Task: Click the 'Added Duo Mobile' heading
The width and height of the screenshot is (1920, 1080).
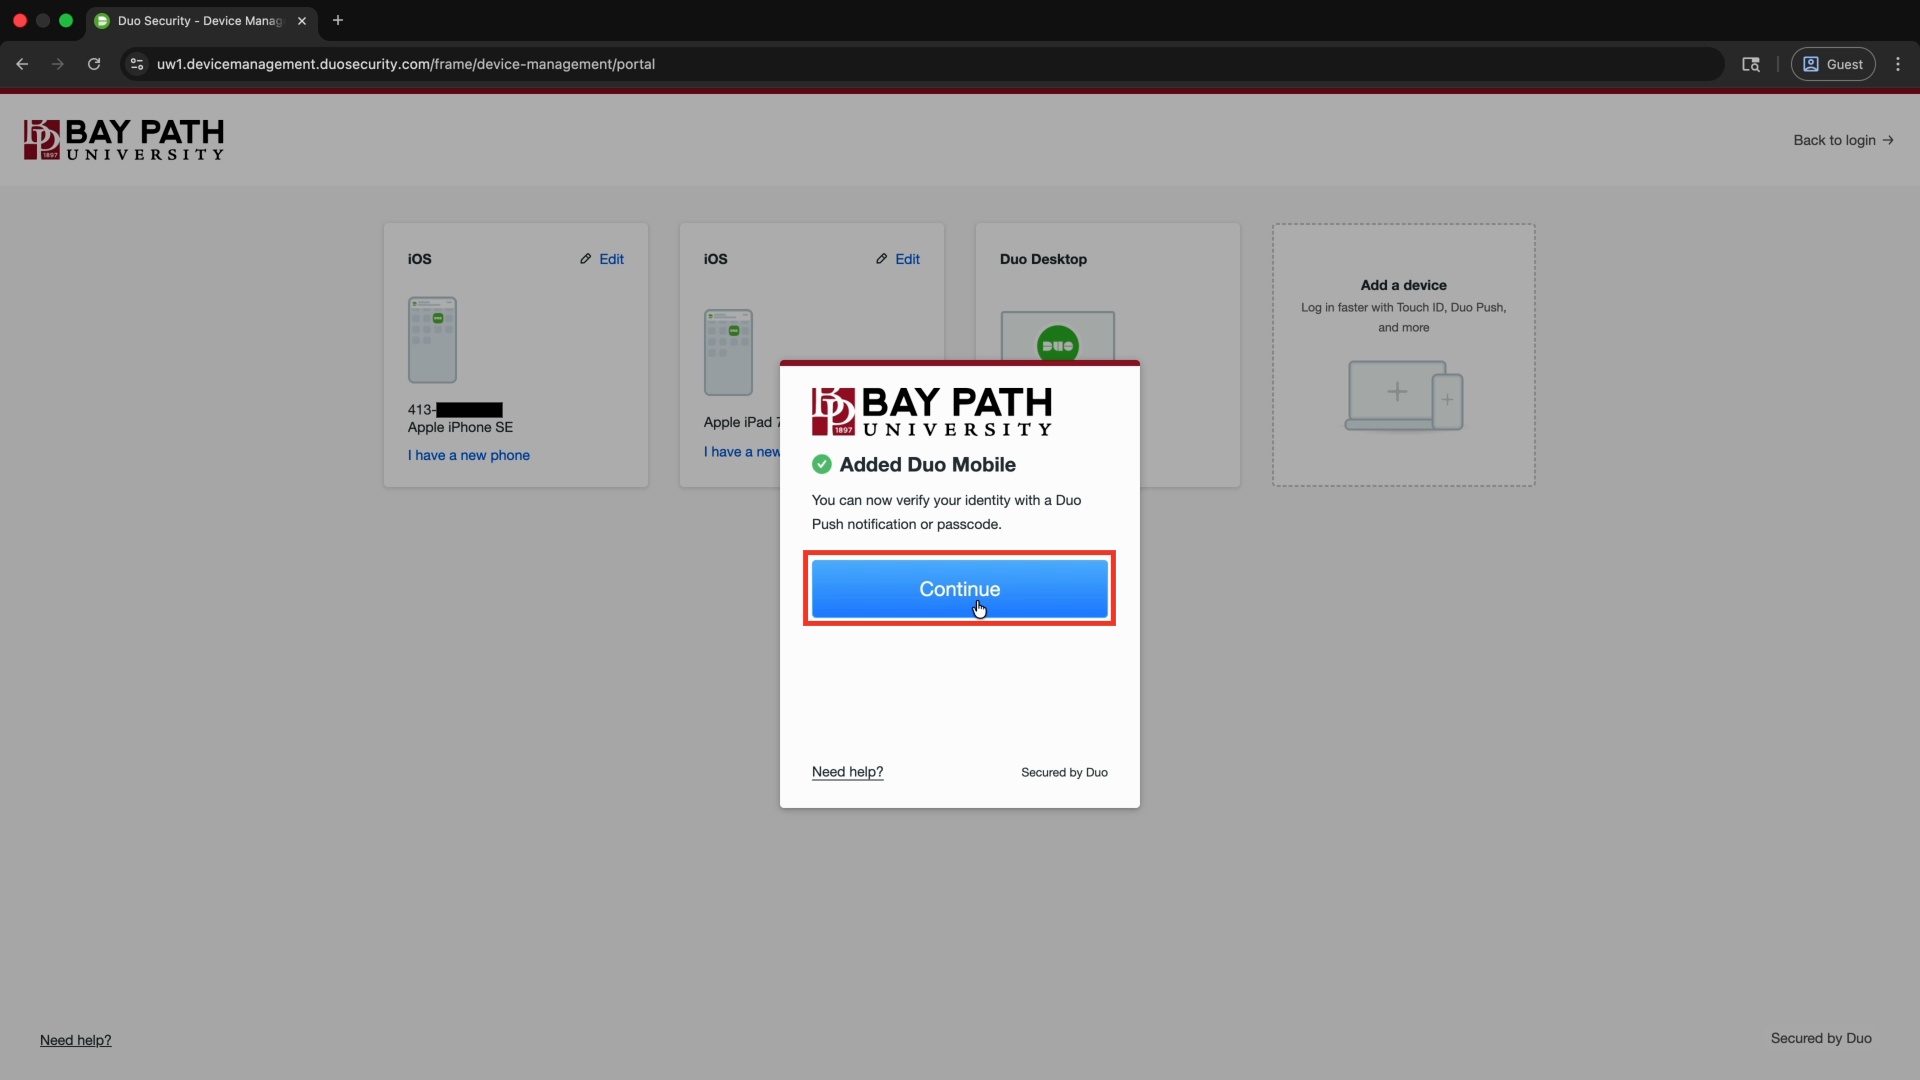Action: pos(928,465)
